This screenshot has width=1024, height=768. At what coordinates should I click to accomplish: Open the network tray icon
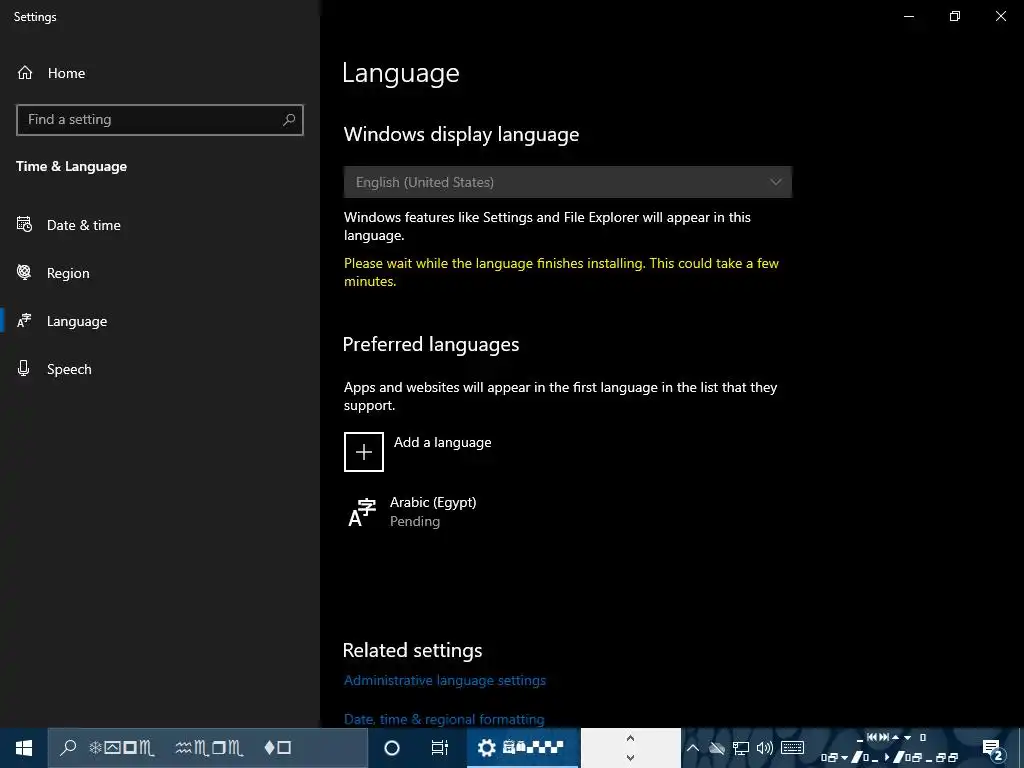pos(741,748)
